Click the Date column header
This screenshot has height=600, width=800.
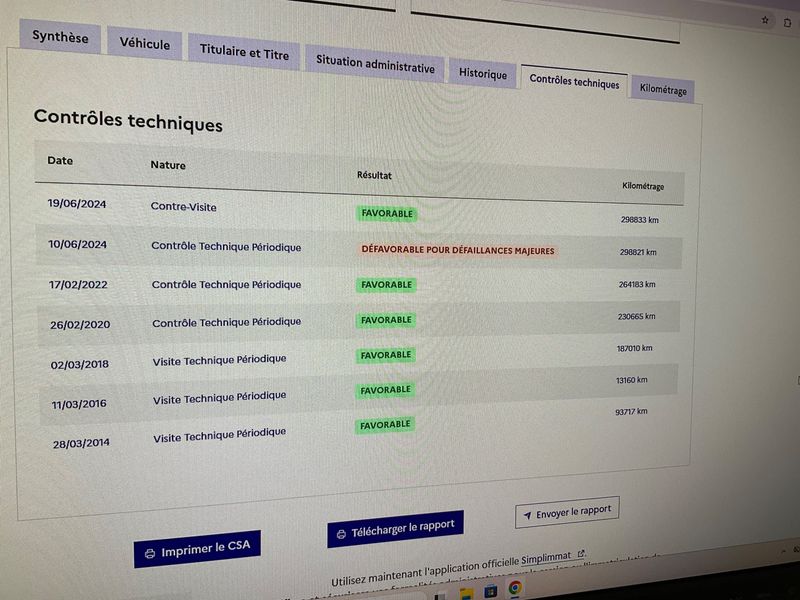[x=60, y=160]
